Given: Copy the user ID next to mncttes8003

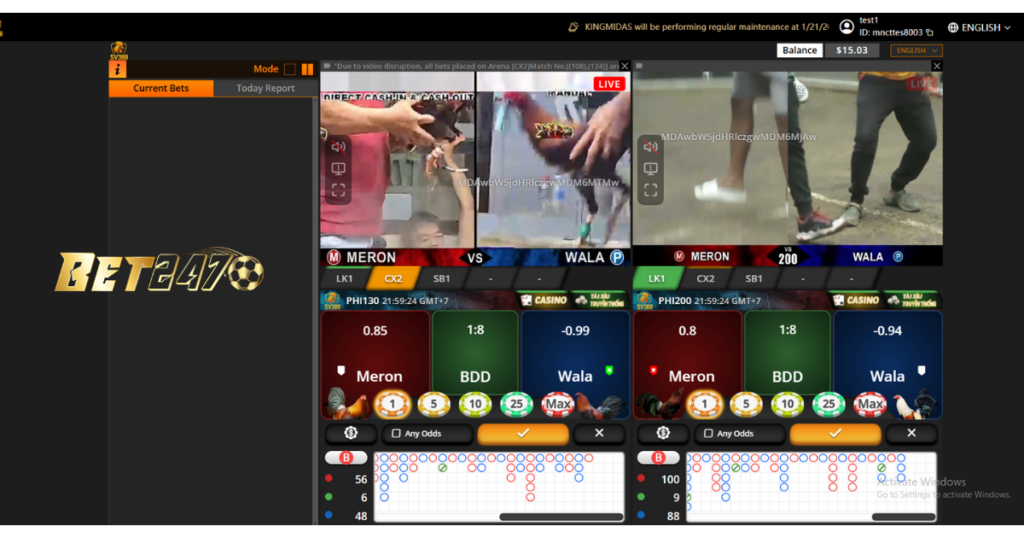Looking at the screenshot, I should [930, 33].
